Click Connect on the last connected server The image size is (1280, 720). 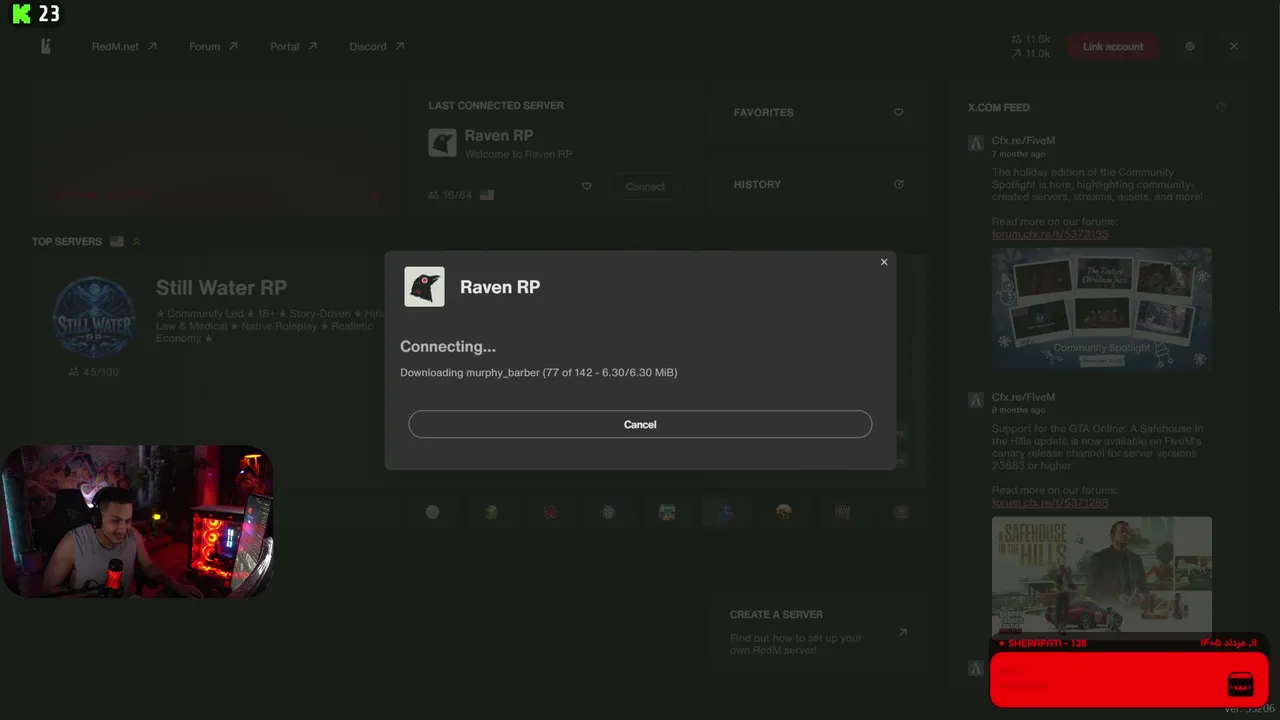tap(645, 186)
